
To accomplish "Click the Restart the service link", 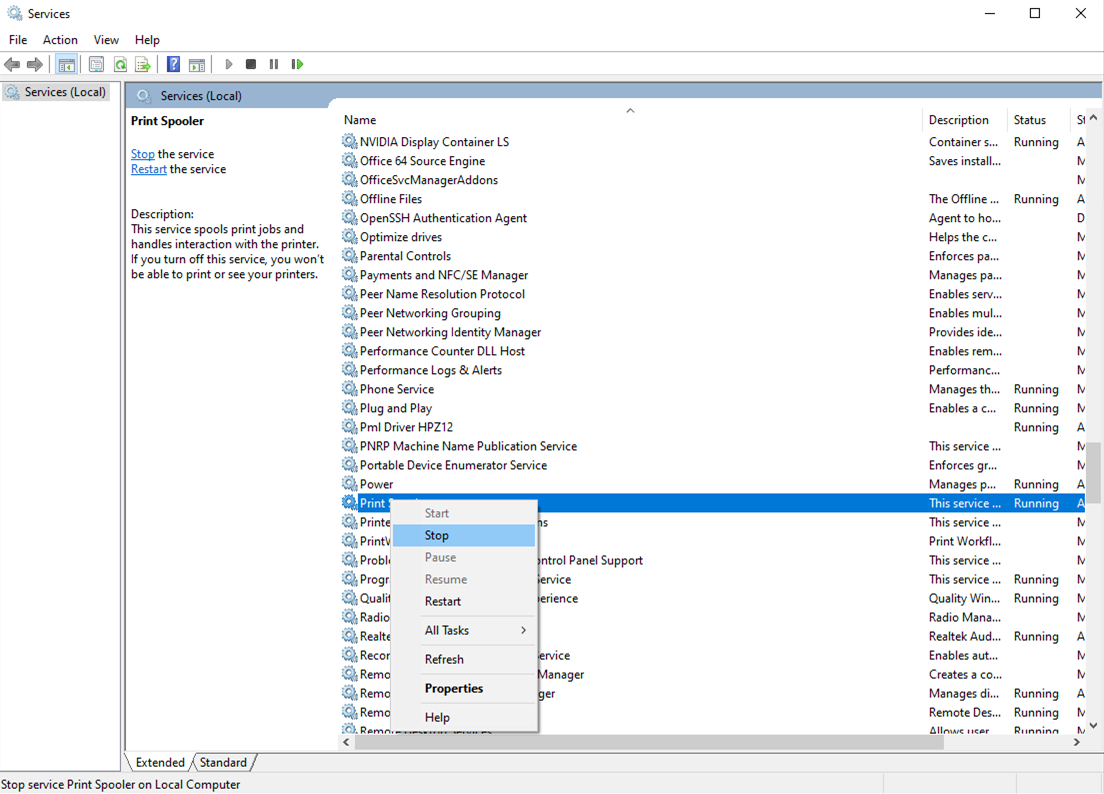I will (x=149, y=169).
